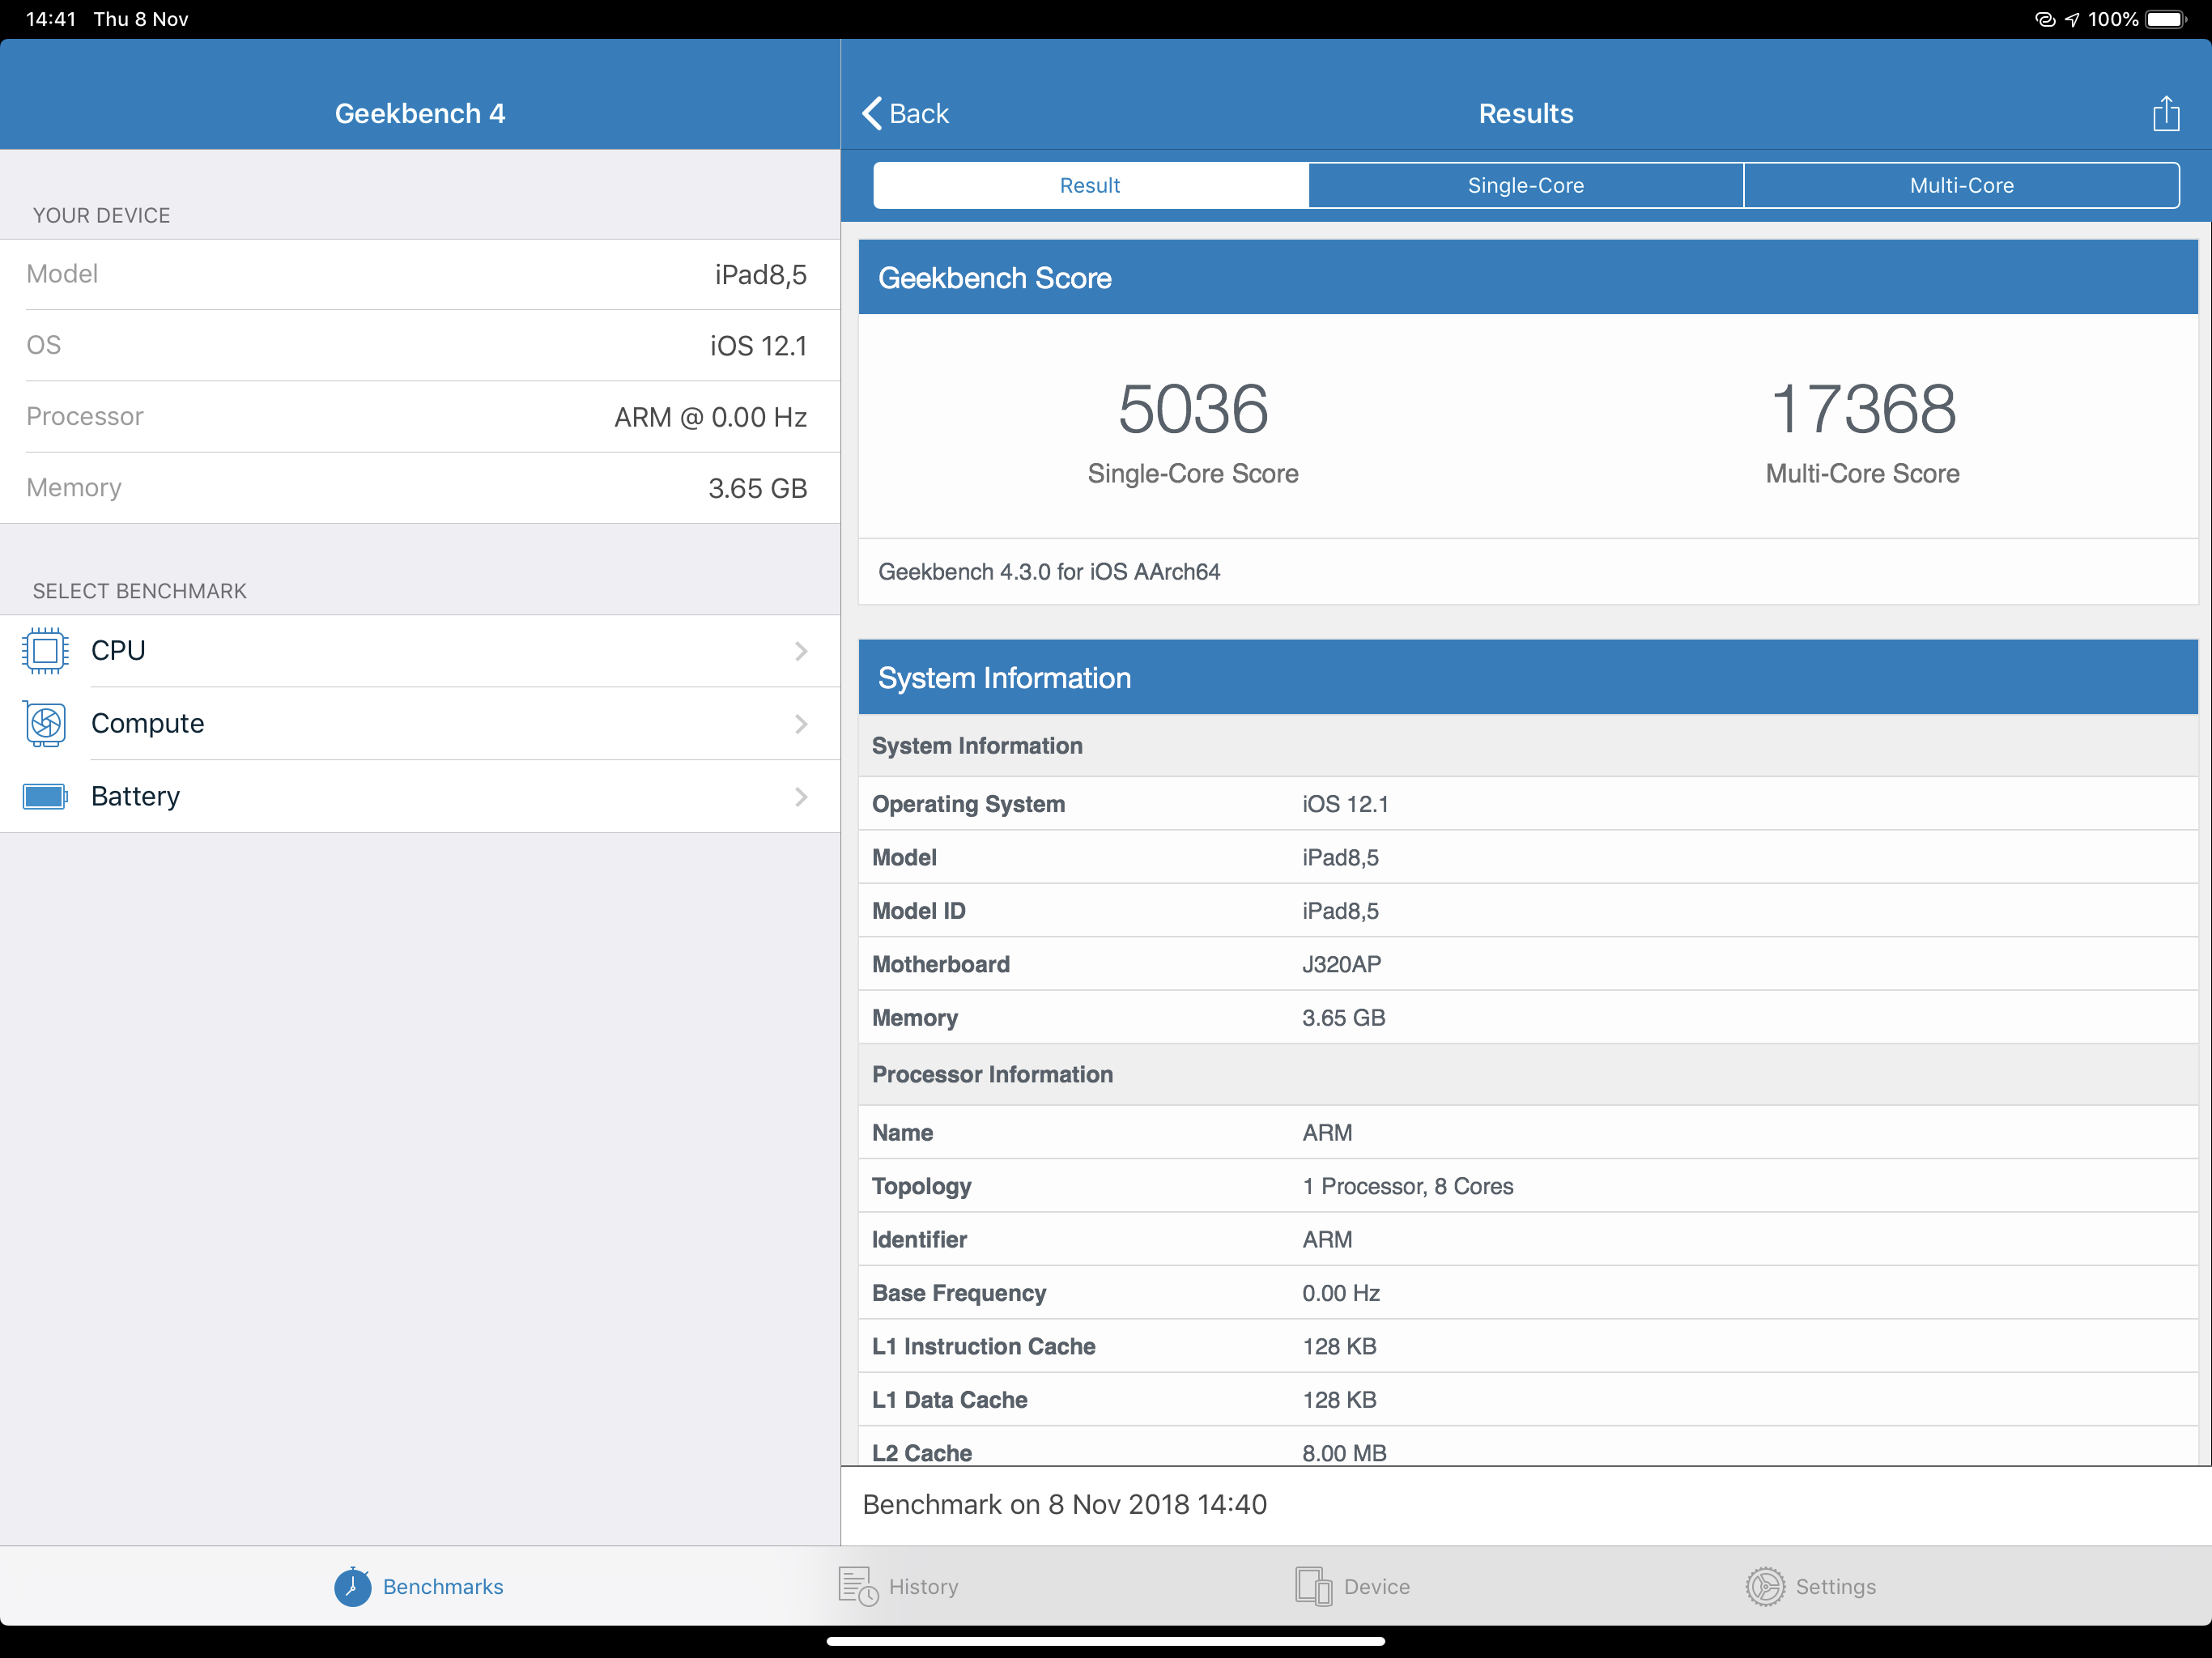Click Benchmark on 8 Nov 2018 14:40 text
Screen dimensions: 2212x1658
click(1065, 1505)
